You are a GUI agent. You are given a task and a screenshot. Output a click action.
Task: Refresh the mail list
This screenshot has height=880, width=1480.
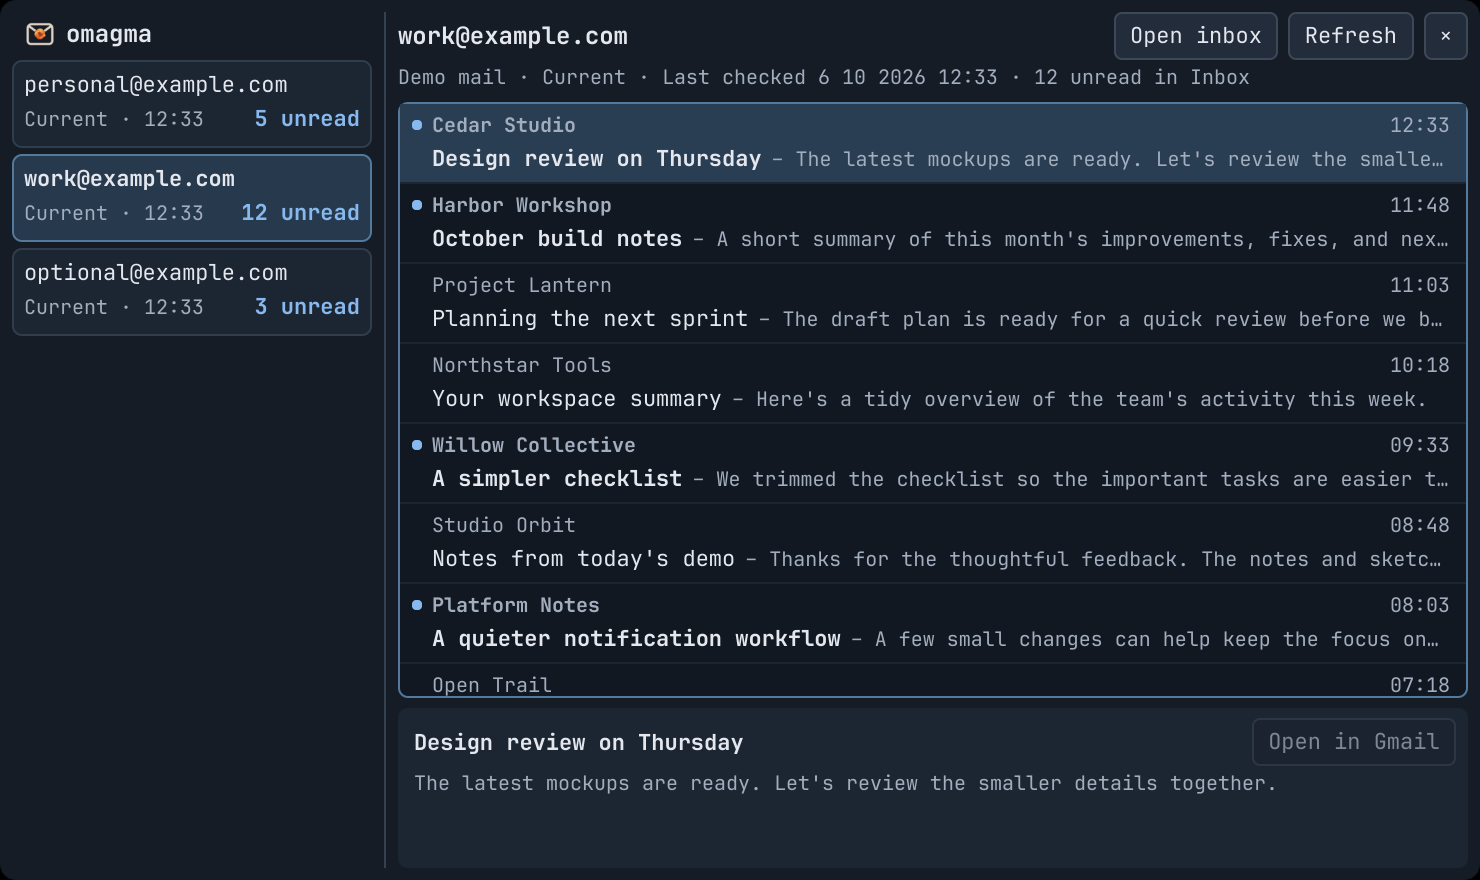pos(1350,36)
